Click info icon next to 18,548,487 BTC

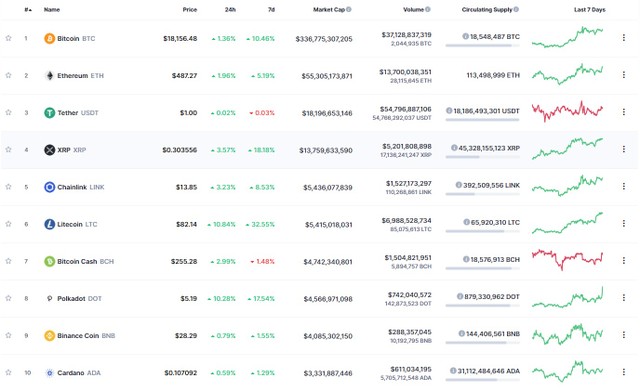click(465, 36)
